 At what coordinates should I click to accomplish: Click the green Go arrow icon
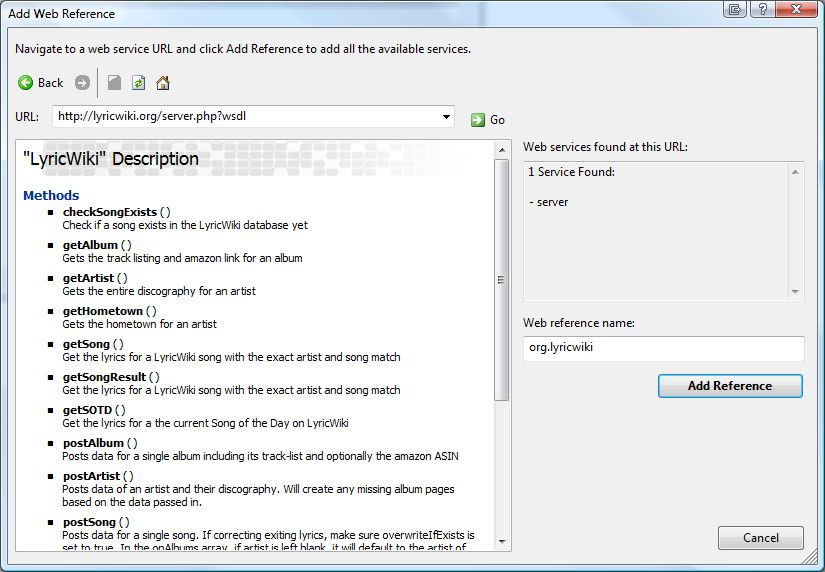click(478, 120)
